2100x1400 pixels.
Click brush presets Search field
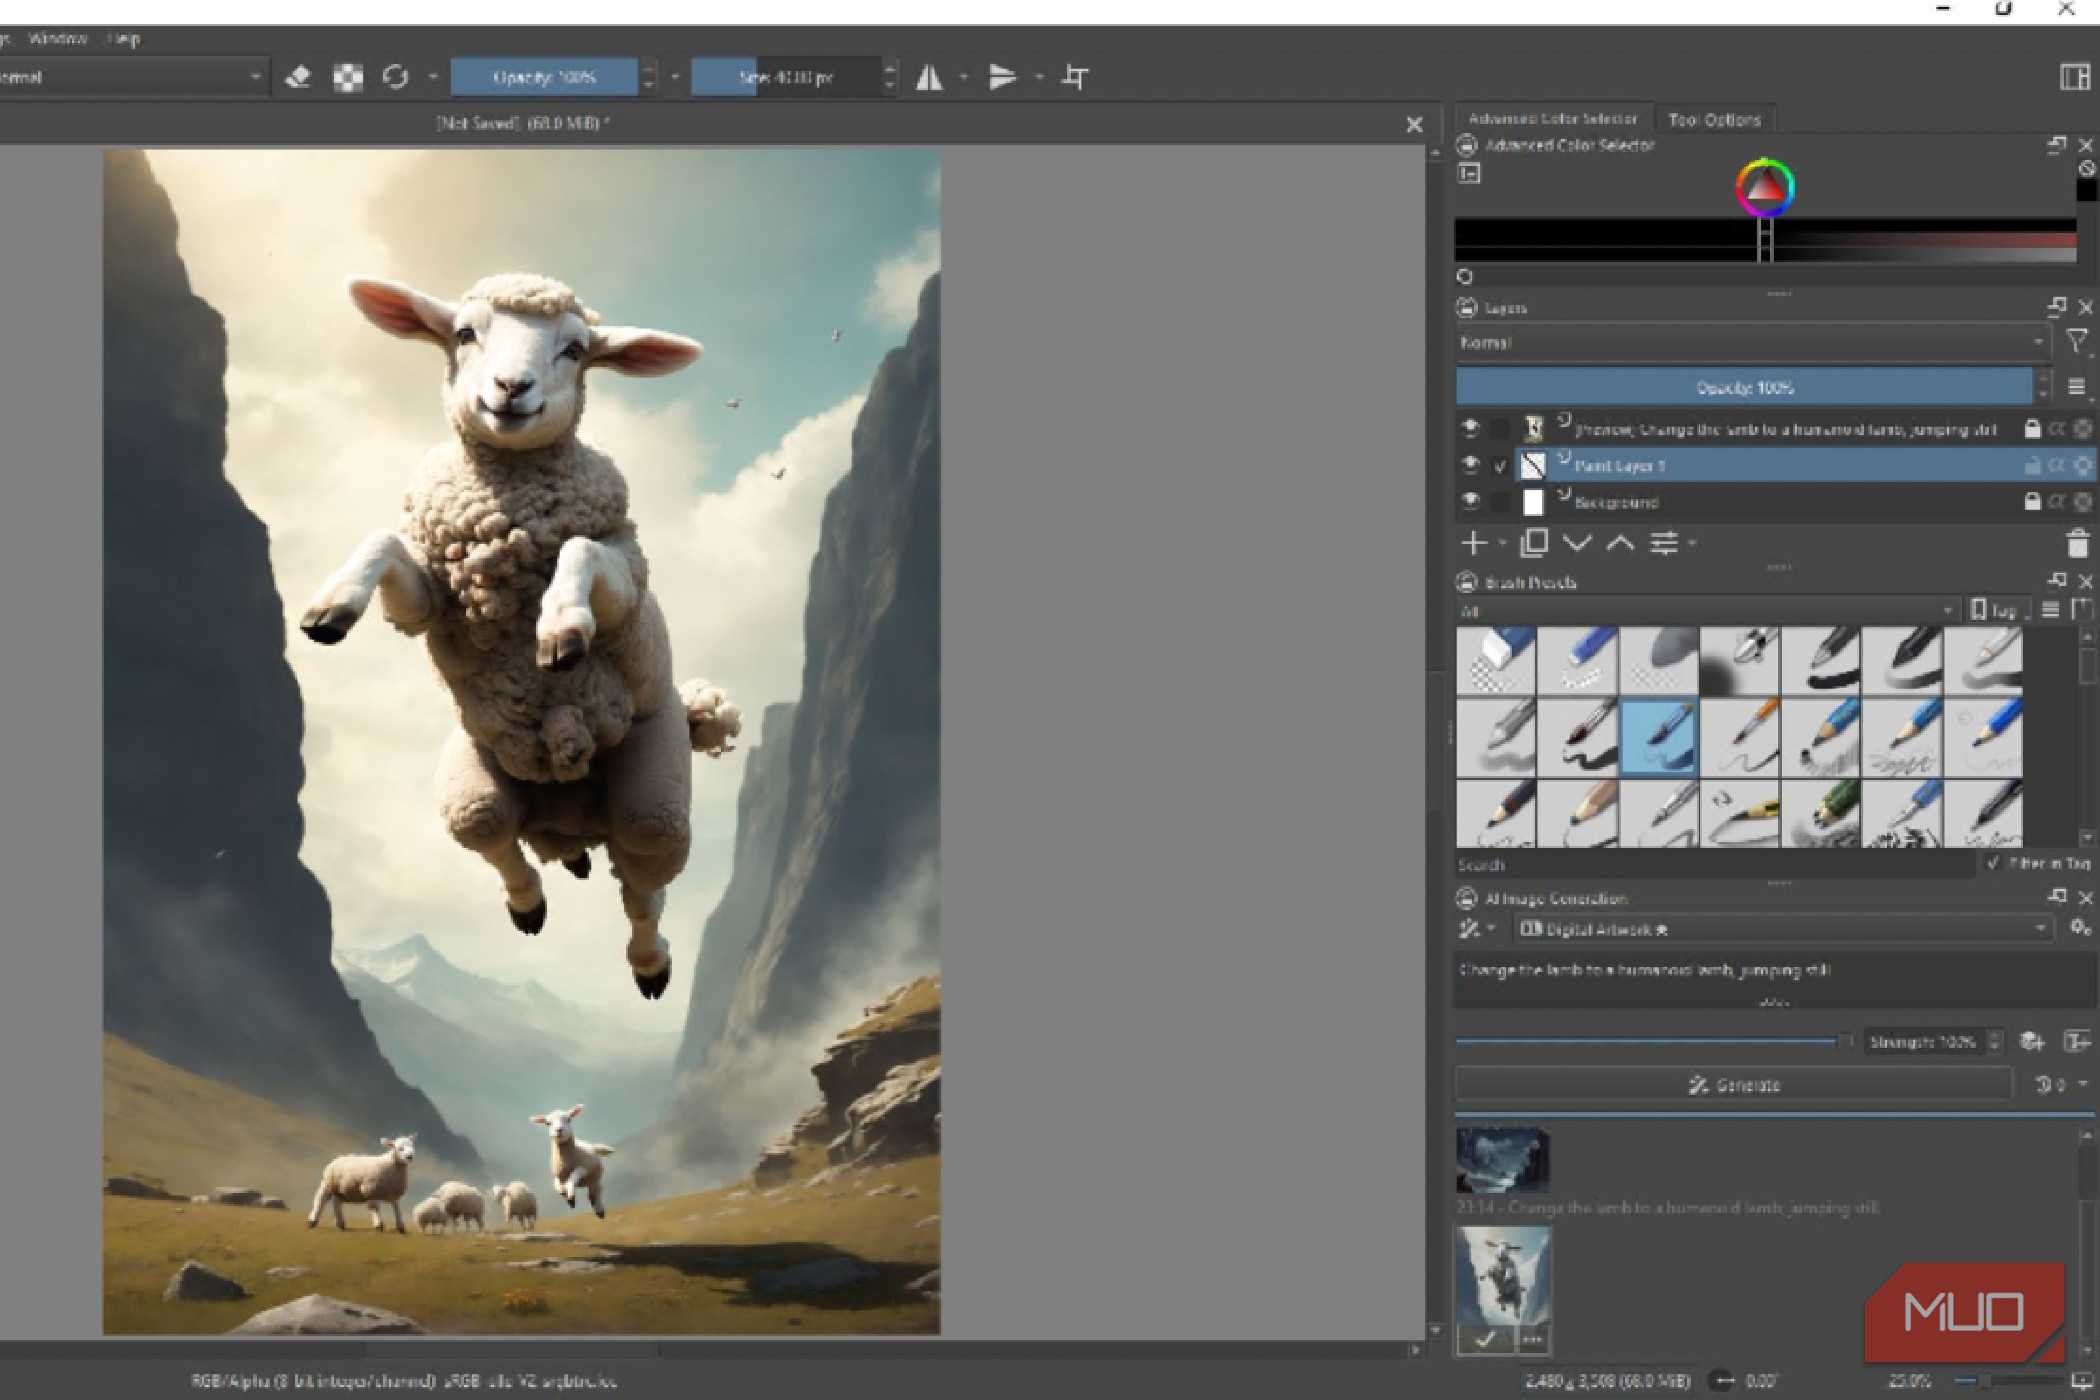(x=1714, y=864)
